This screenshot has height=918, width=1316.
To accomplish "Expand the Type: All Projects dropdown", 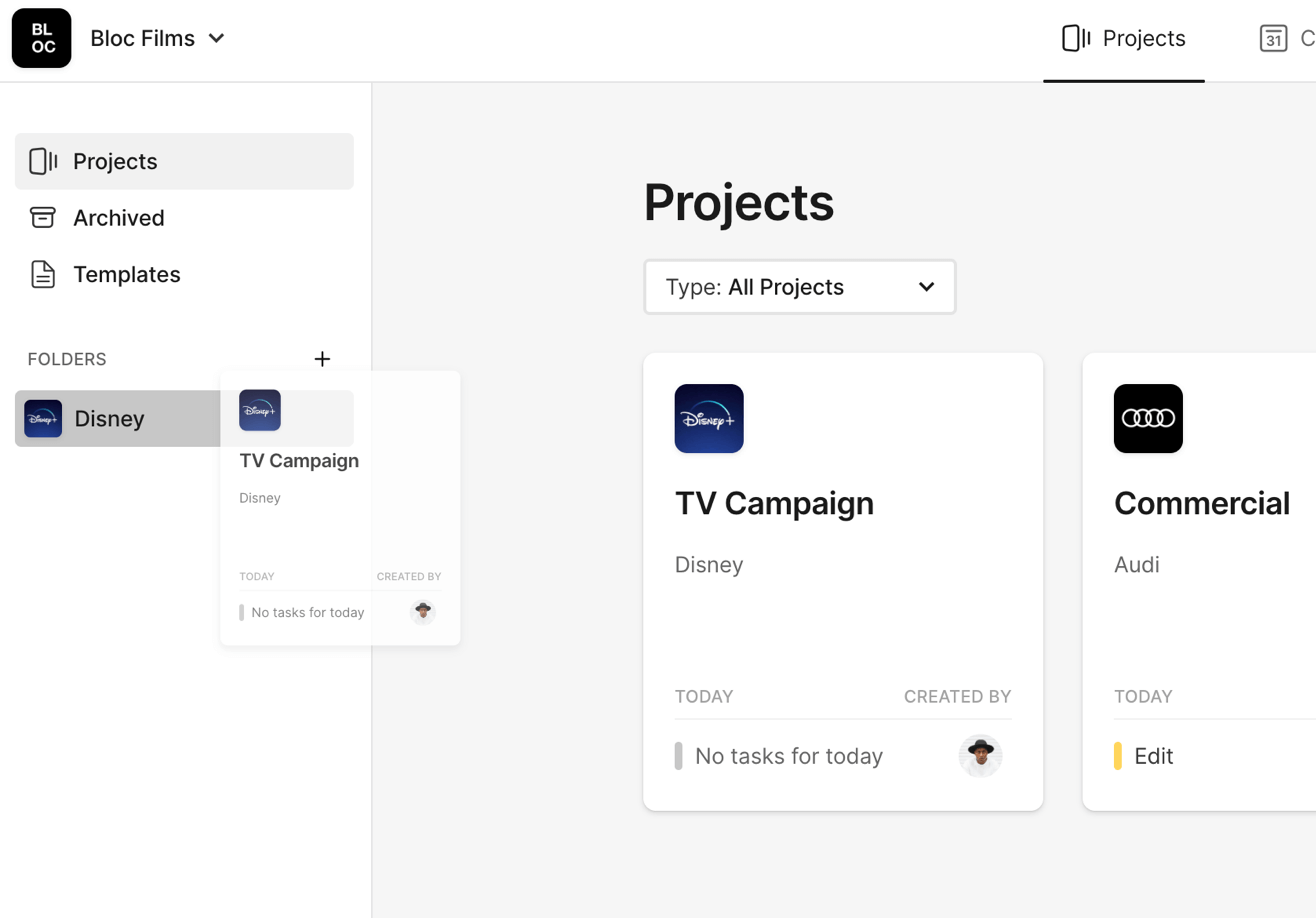I will pyautogui.click(x=799, y=288).
